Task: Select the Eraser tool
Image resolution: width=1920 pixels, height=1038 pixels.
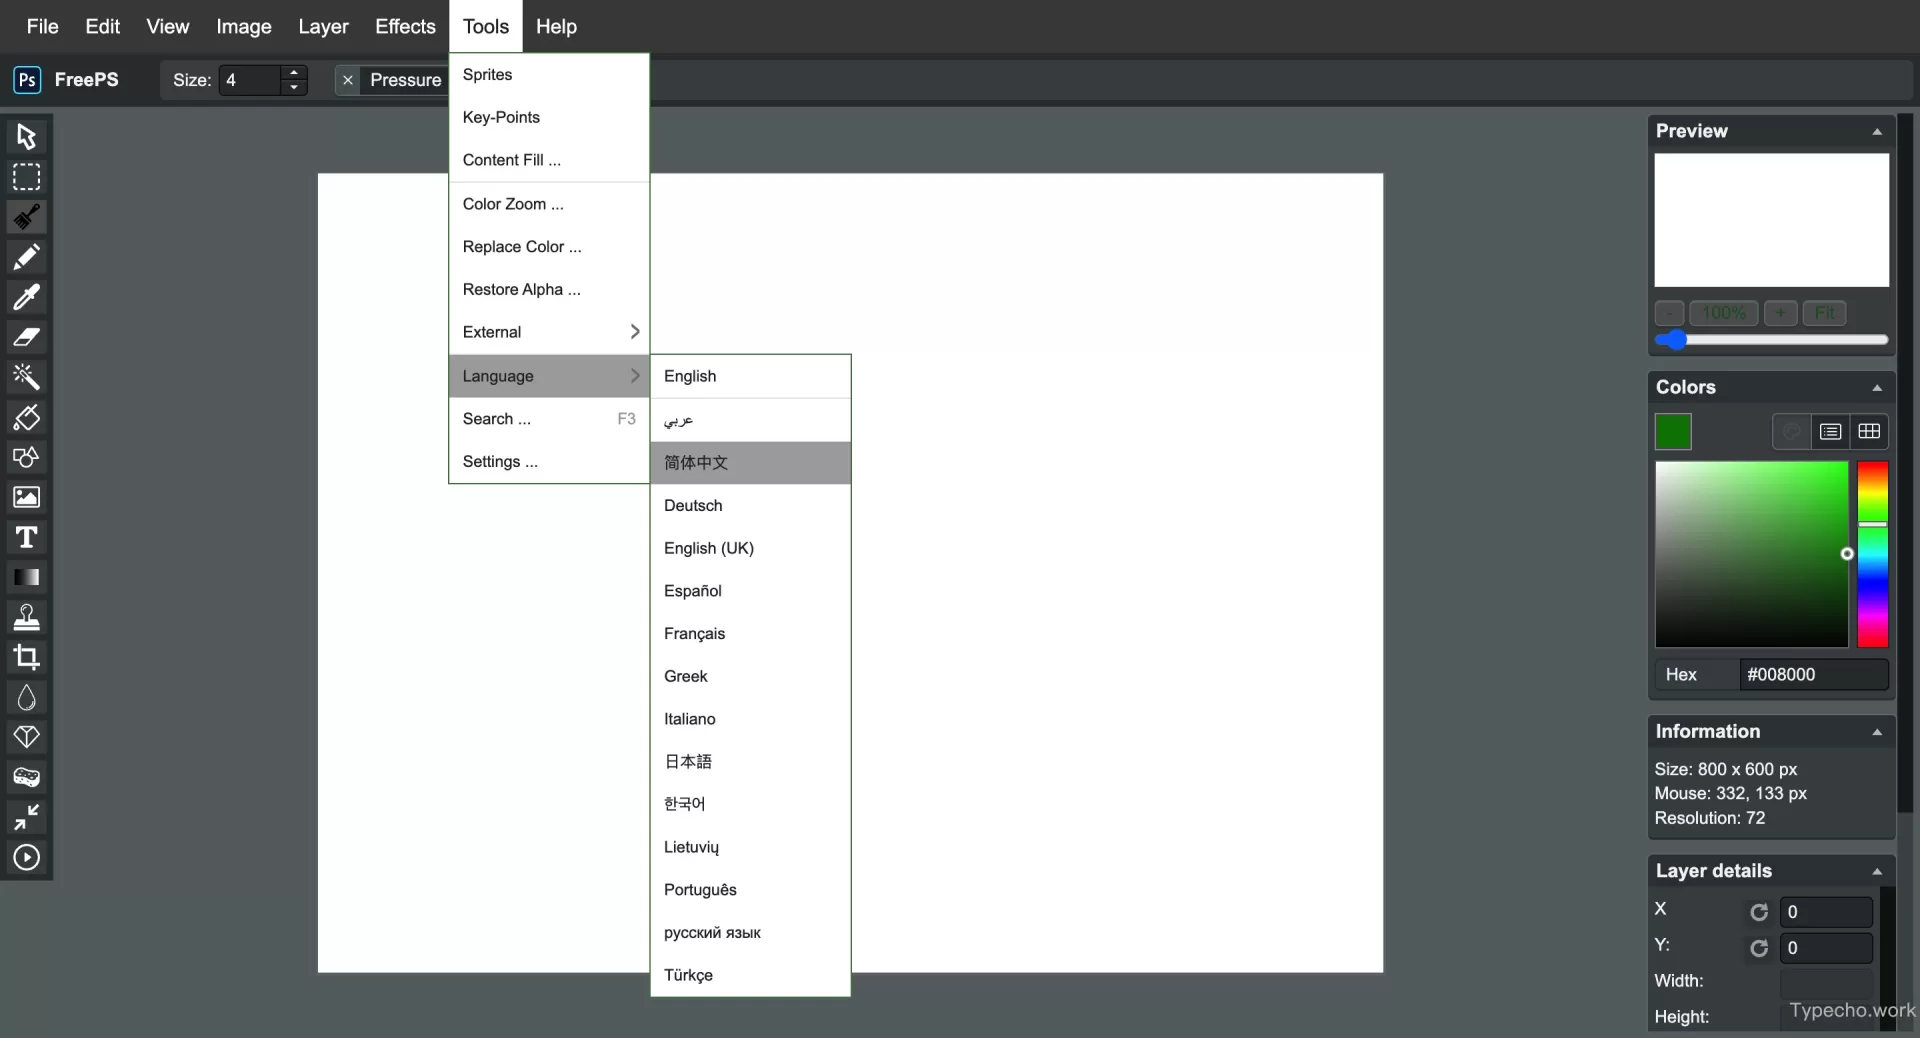Action: 27,337
